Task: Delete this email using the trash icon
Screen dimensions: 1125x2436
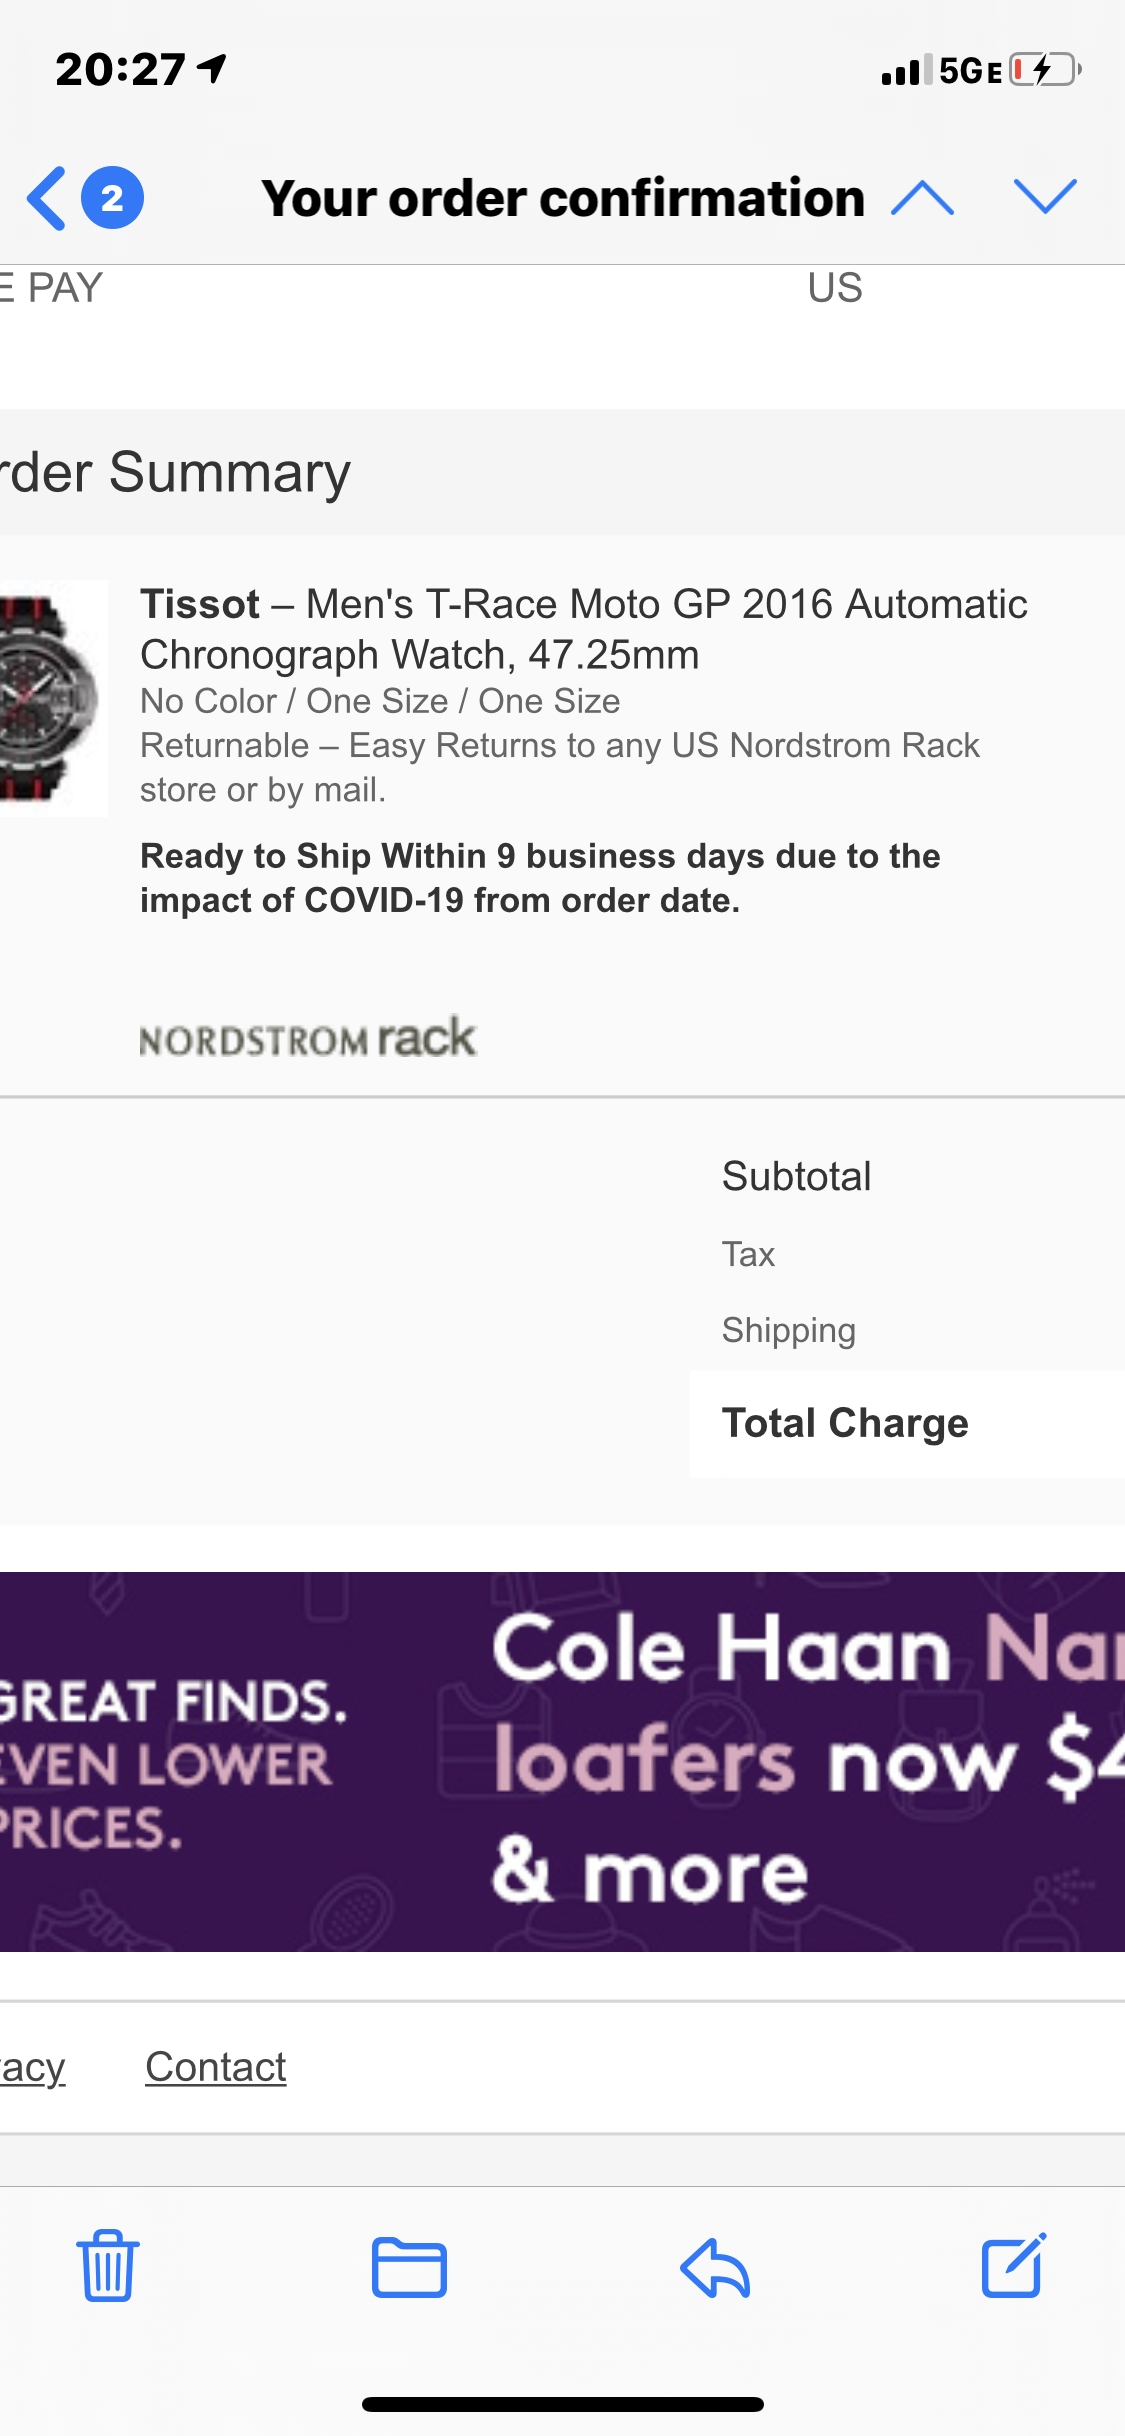Action: click(107, 2267)
